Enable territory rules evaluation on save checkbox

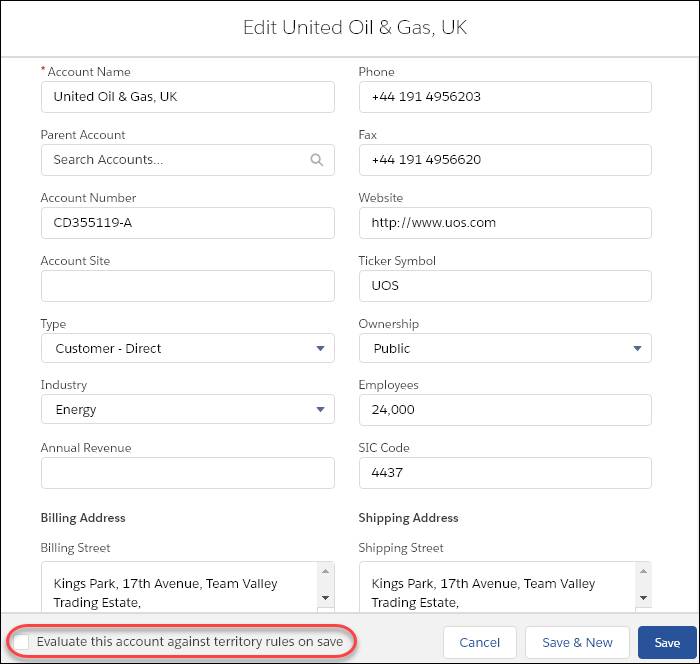[21, 642]
